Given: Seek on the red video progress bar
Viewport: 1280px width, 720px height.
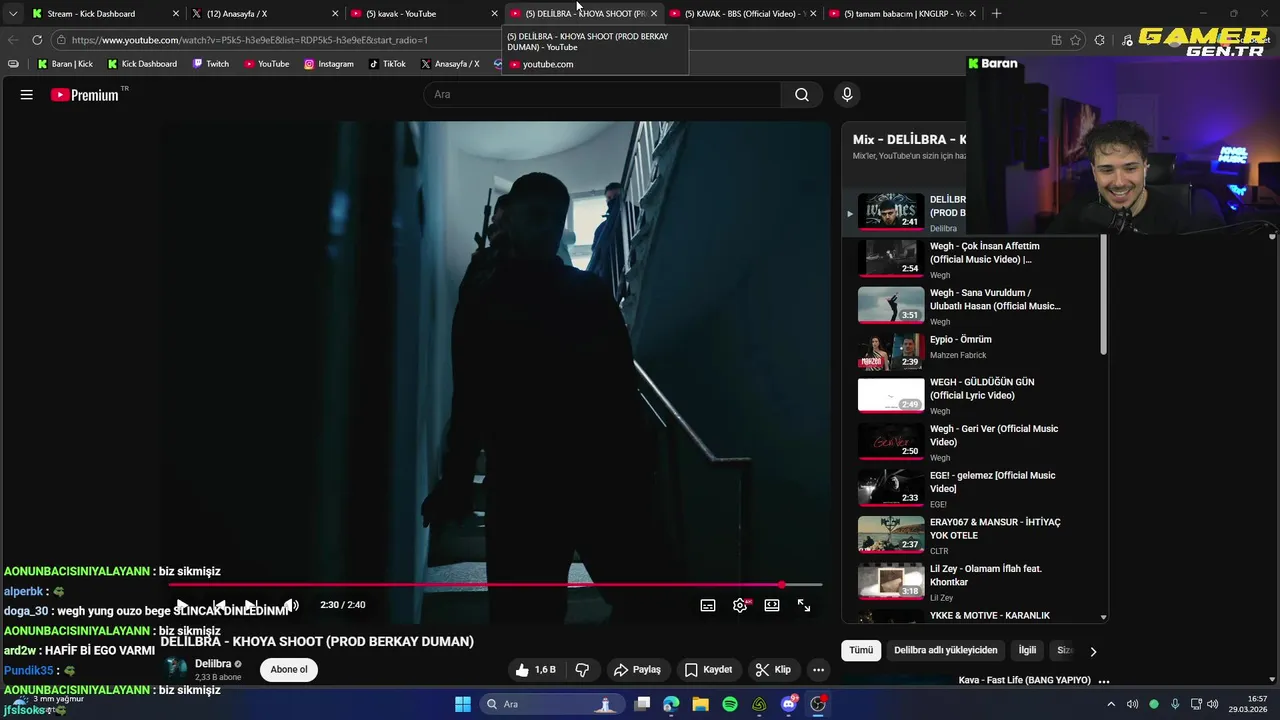Looking at the screenshot, I should 495,584.
